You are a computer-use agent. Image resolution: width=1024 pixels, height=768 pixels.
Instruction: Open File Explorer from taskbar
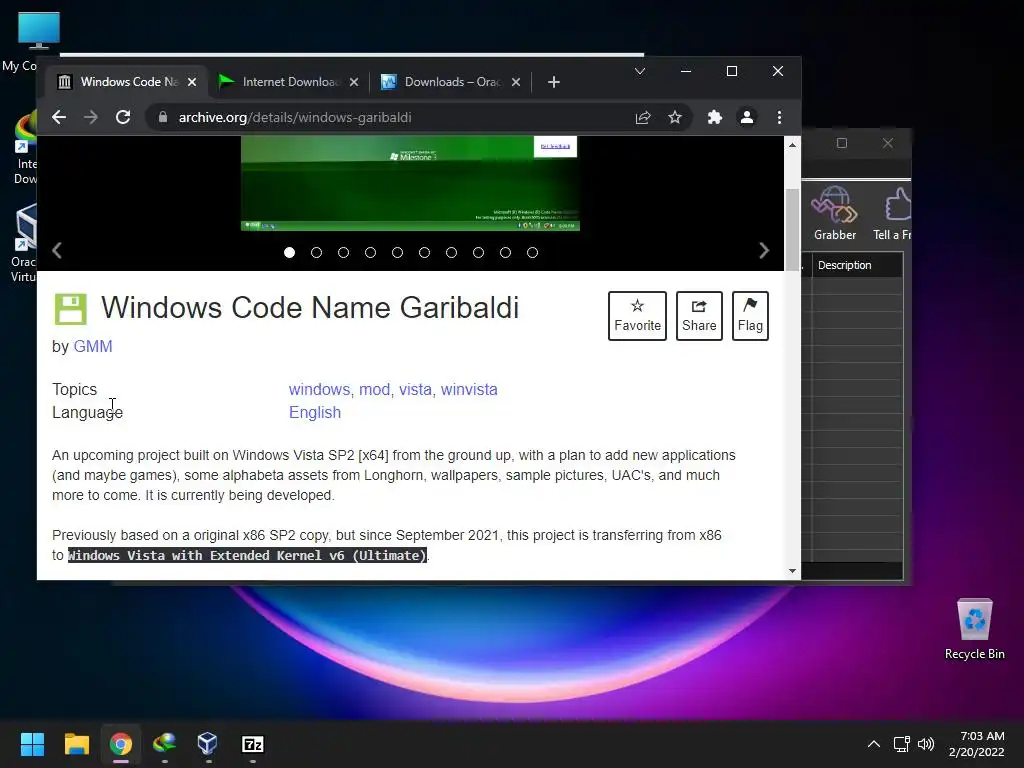click(x=76, y=744)
